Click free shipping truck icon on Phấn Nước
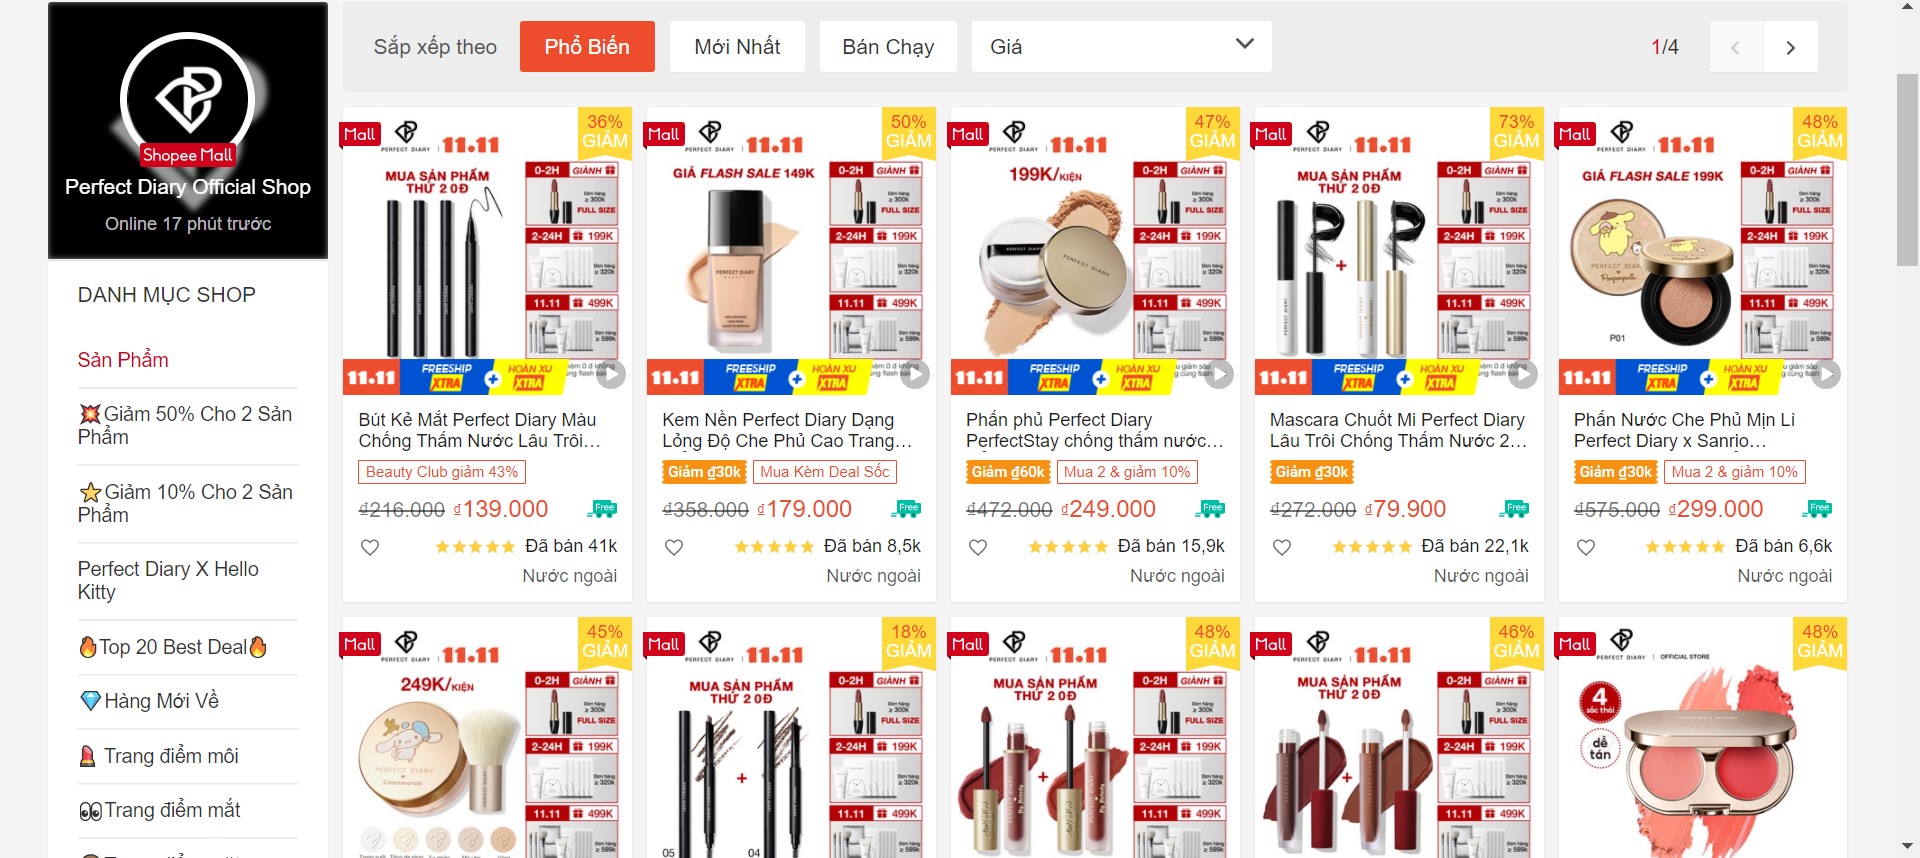This screenshot has width=1920, height=858. (x=1817, y=509)
